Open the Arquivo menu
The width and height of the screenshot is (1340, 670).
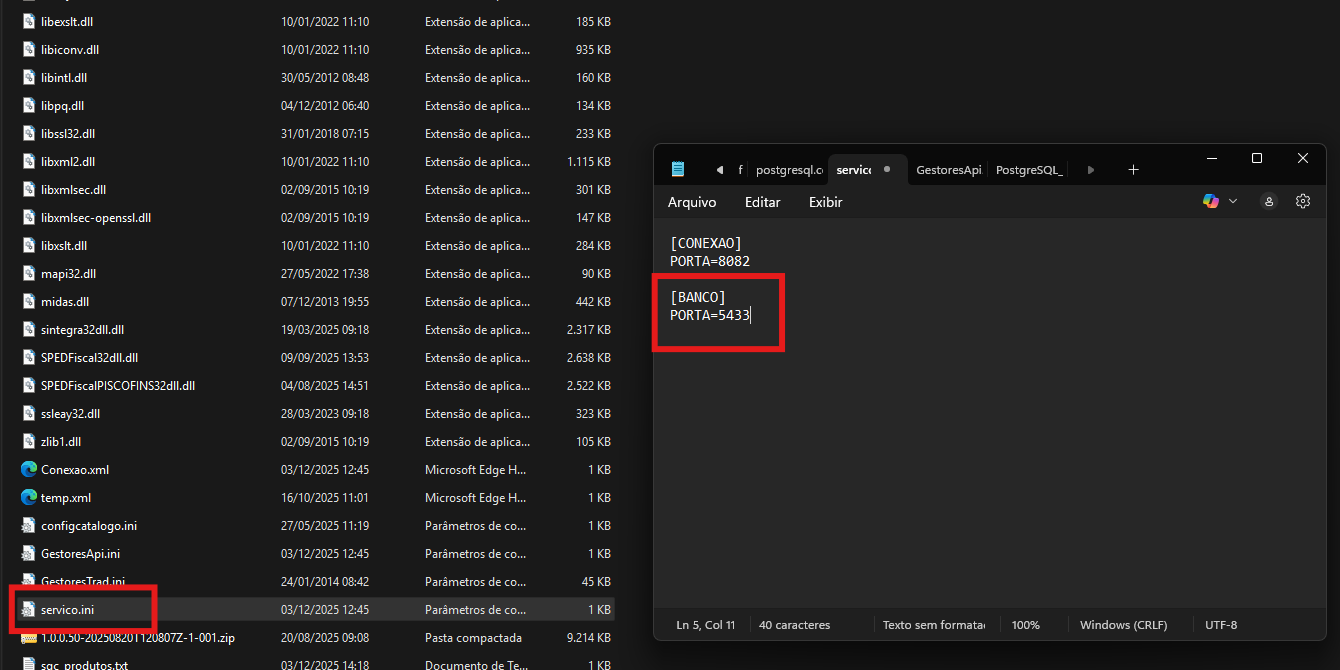[x=692, y=202]
